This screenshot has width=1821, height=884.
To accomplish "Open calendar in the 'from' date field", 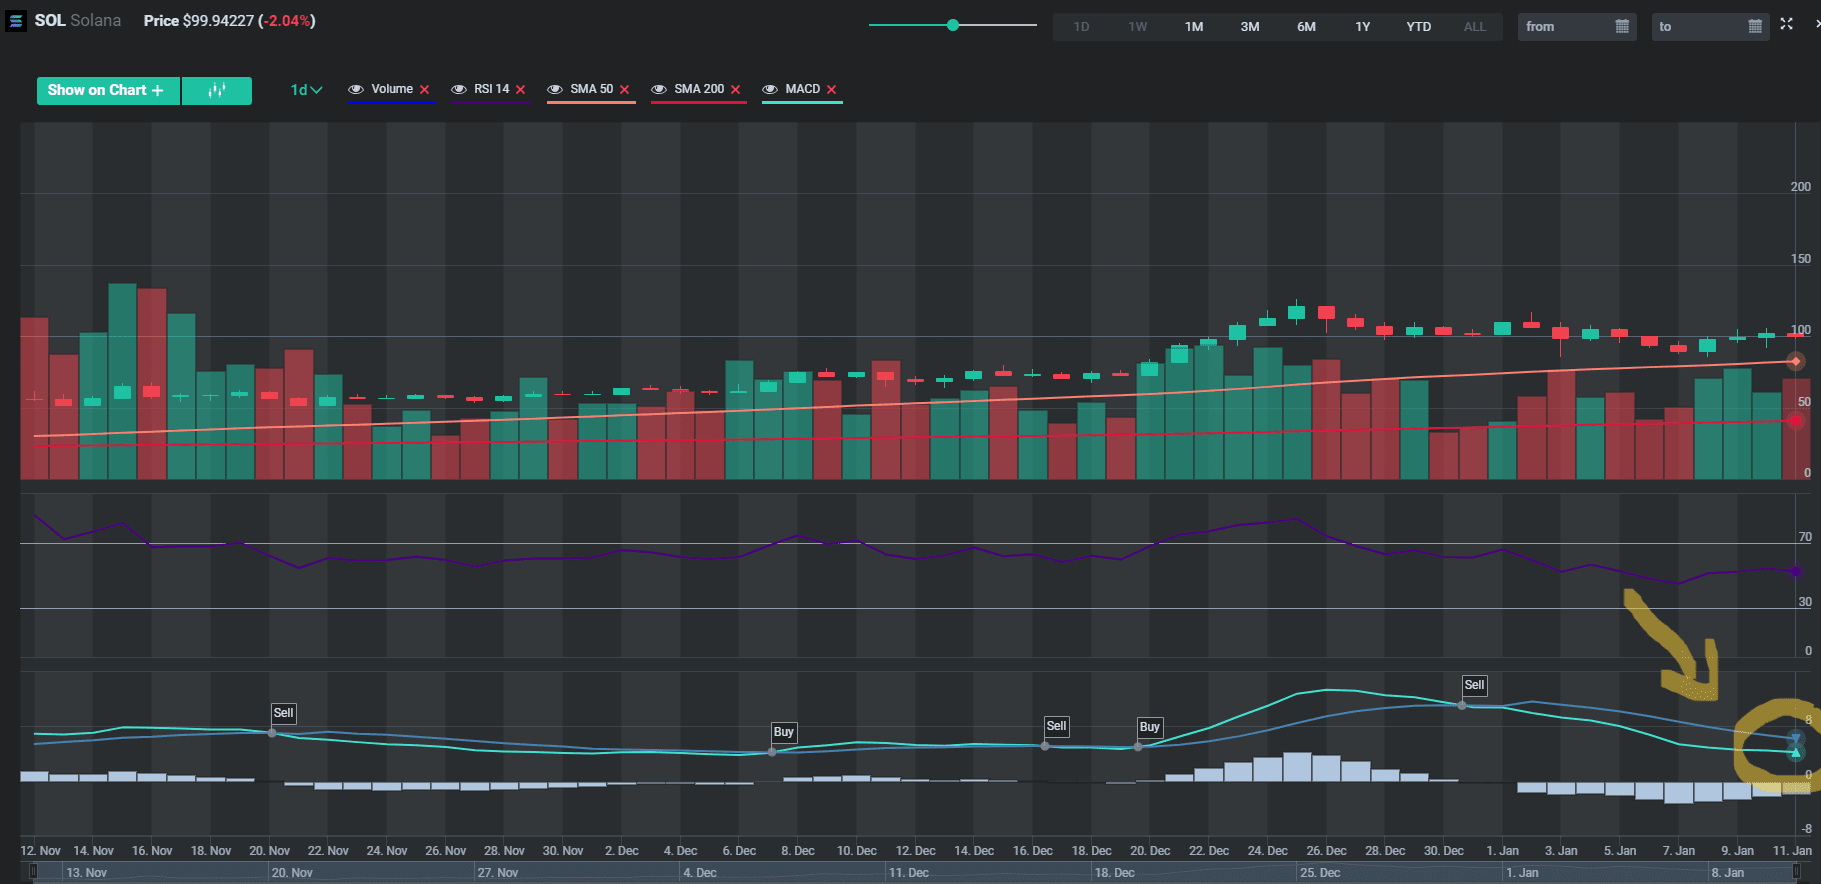I will click(x=1622, y=27).
